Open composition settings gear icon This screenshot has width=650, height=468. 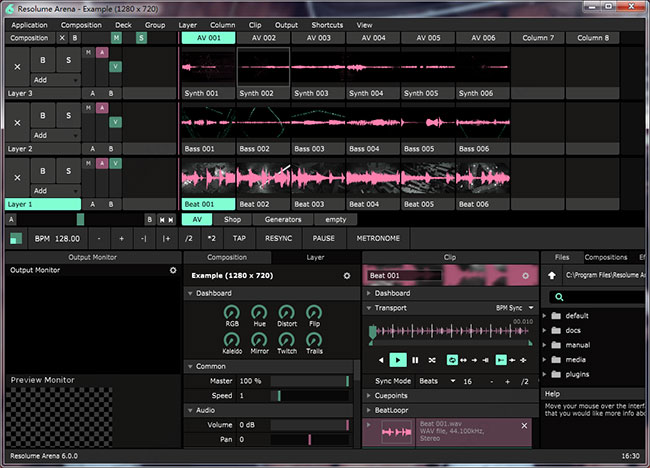coord(347,276)
